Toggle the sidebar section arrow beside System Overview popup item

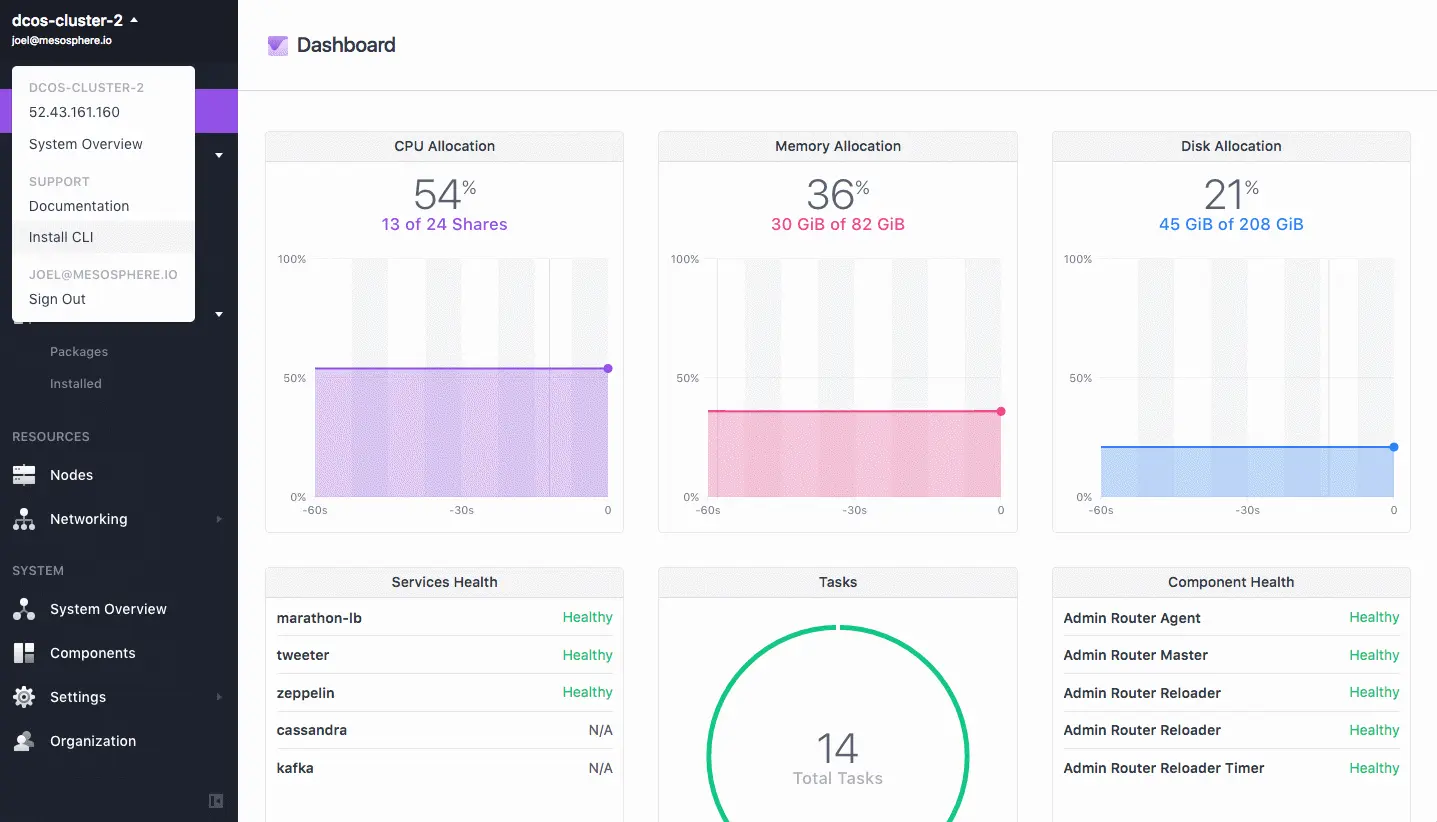pos(219,155)
